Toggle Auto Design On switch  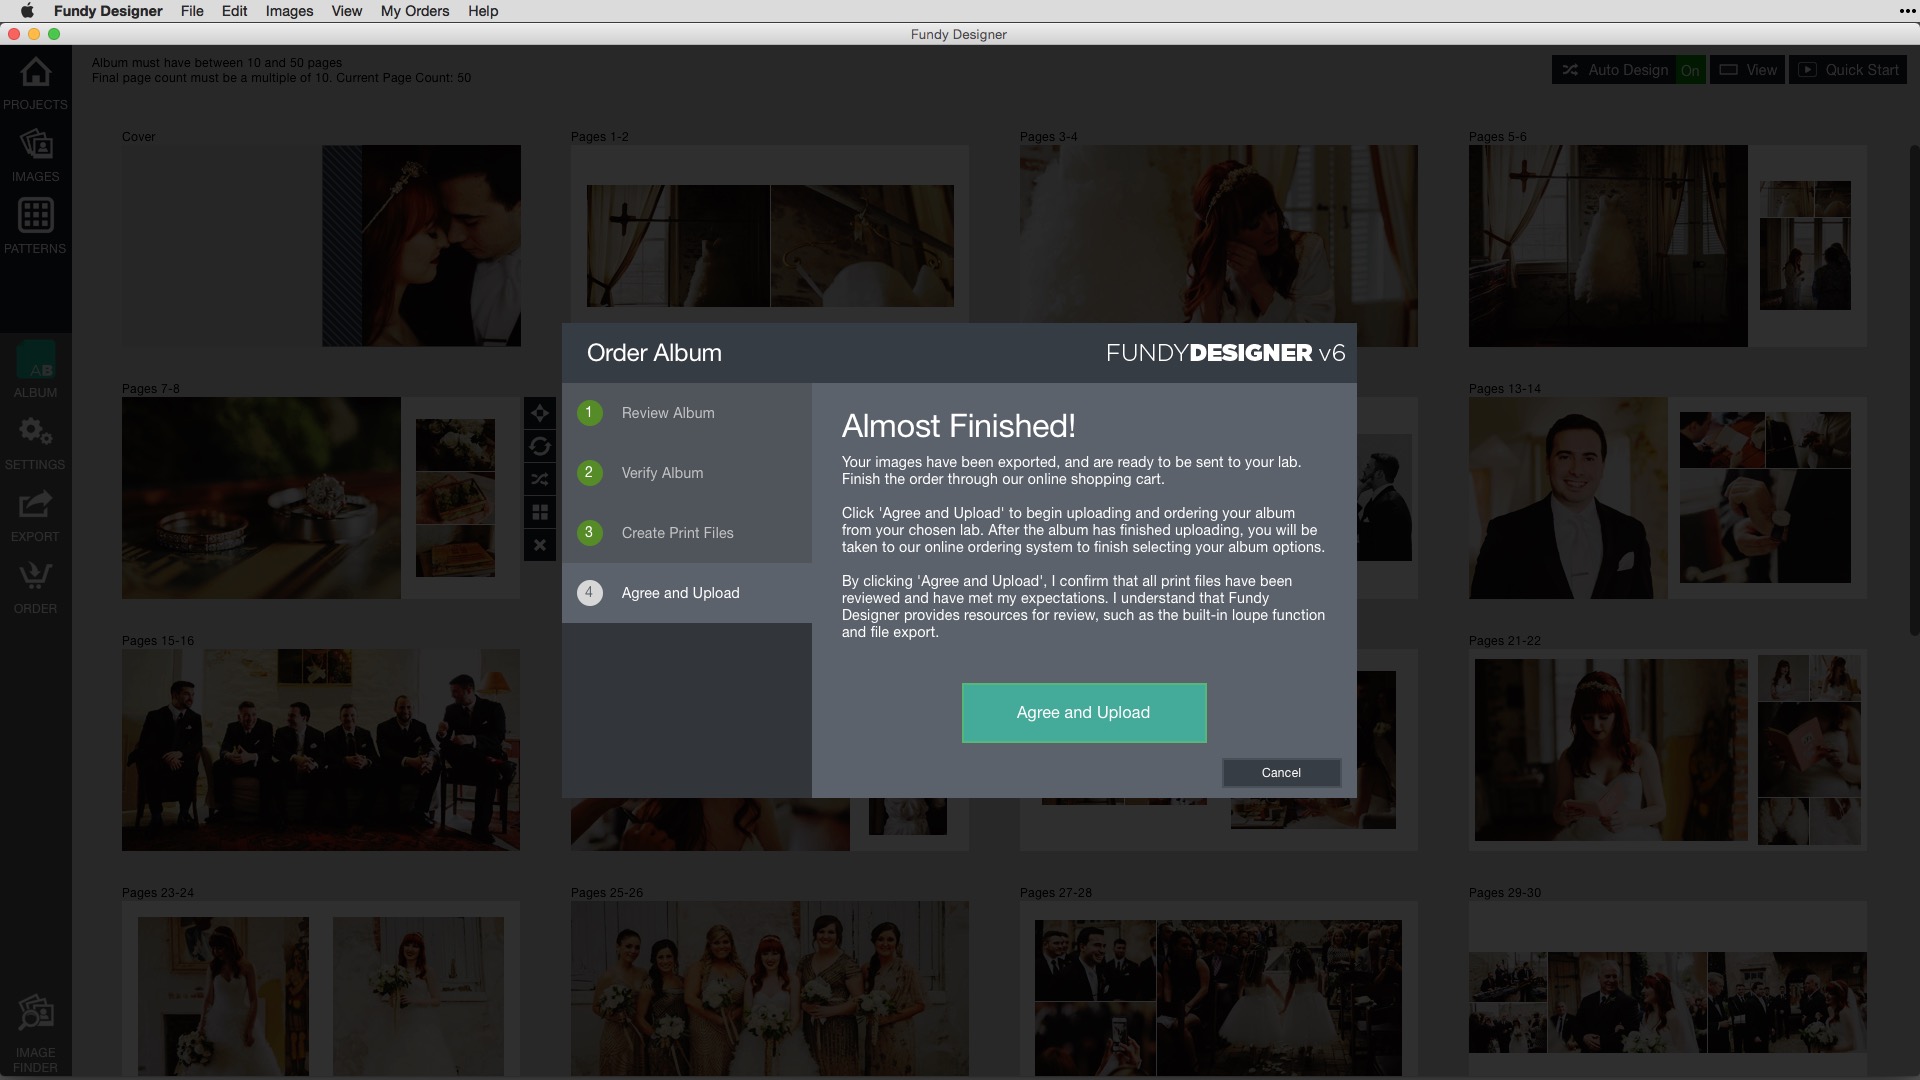click(1690, 70)
